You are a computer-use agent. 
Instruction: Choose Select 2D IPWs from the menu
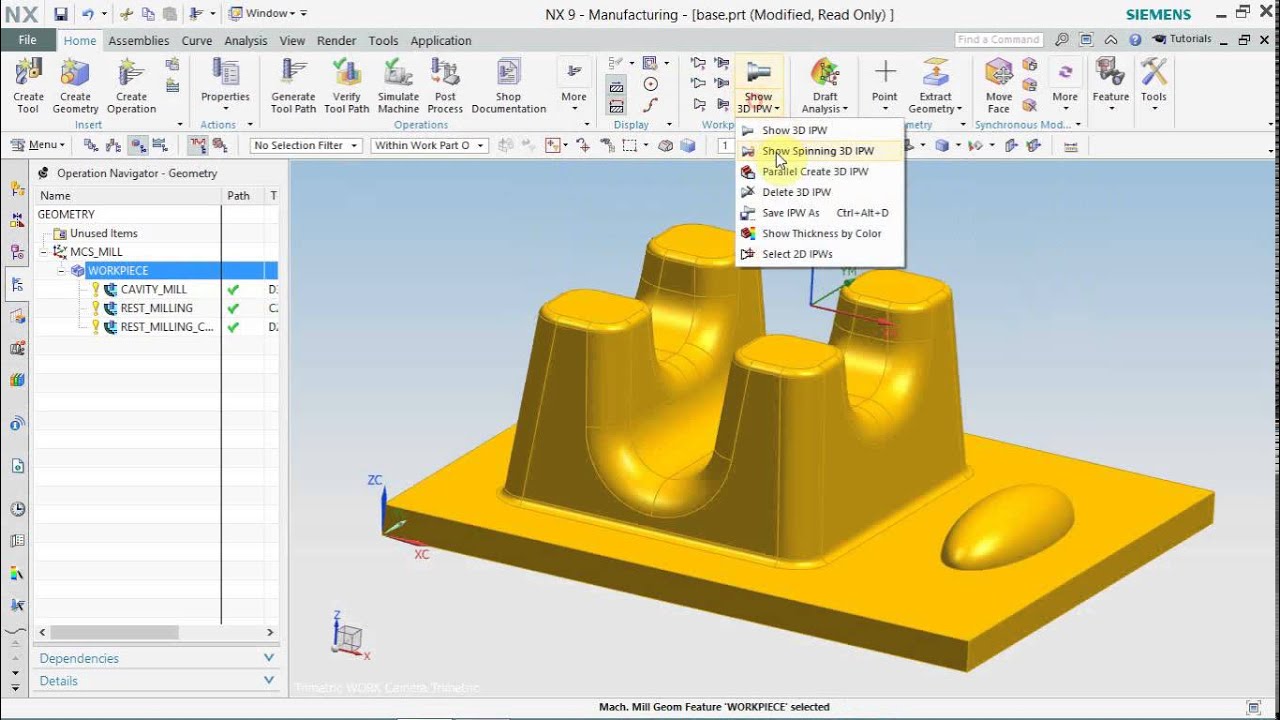click(x=819, y=254)
